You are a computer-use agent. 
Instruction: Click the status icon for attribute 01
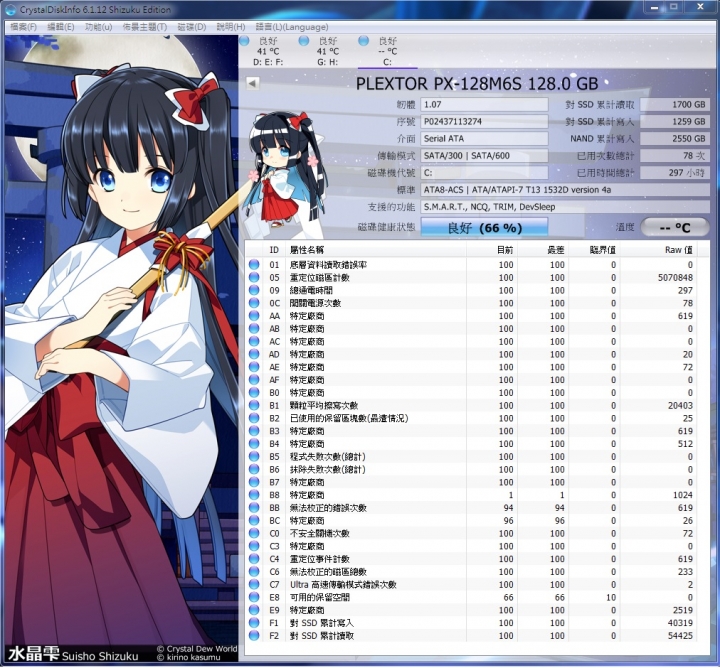click(253, 264)
